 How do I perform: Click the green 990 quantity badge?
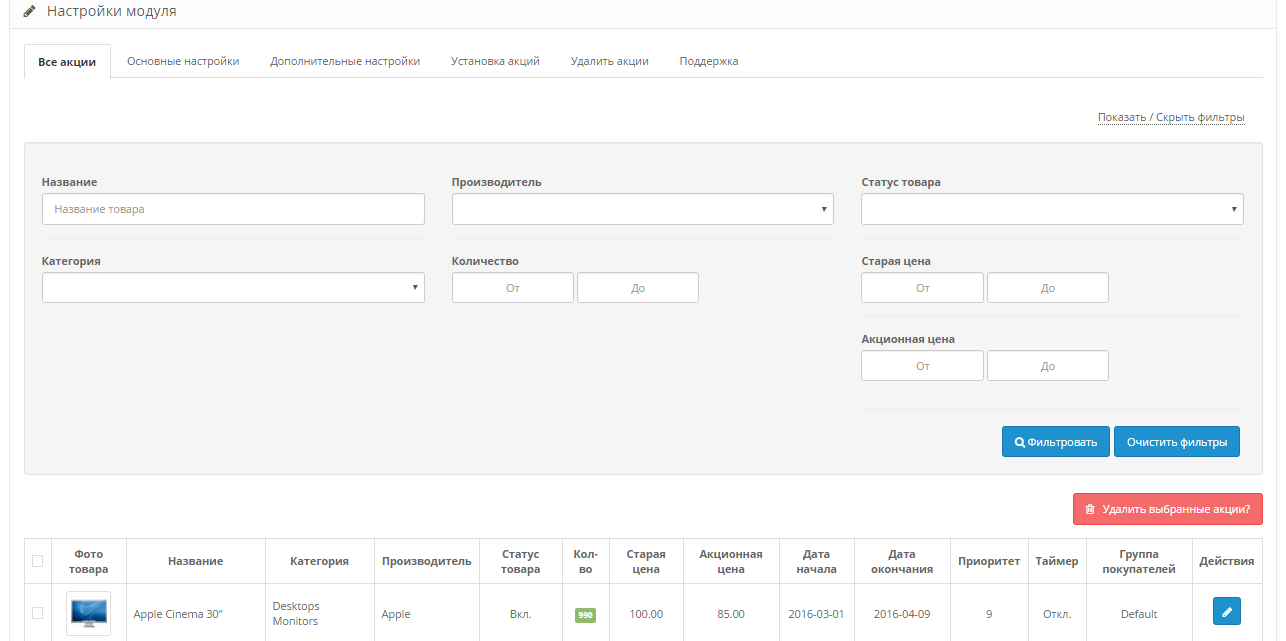(x=585, y=615)
